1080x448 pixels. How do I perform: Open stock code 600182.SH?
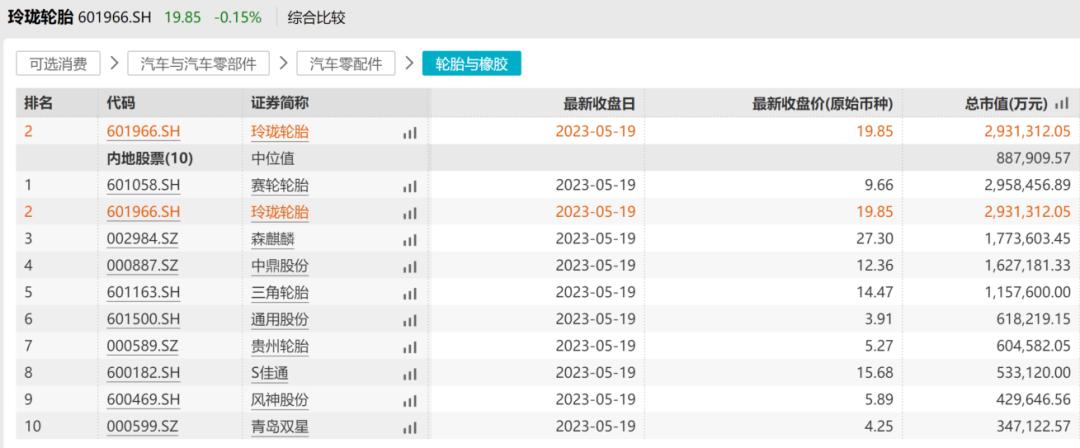pos(143,374)
